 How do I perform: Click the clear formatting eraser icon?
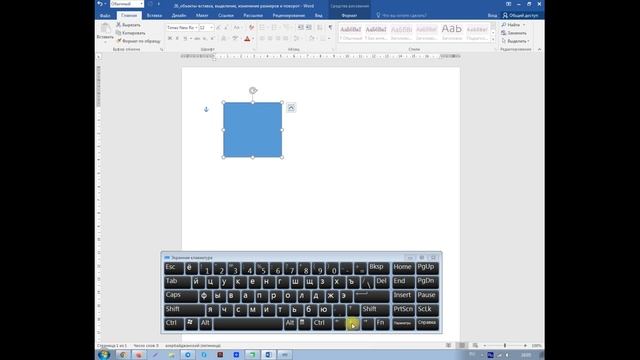(x=251, y=27)
